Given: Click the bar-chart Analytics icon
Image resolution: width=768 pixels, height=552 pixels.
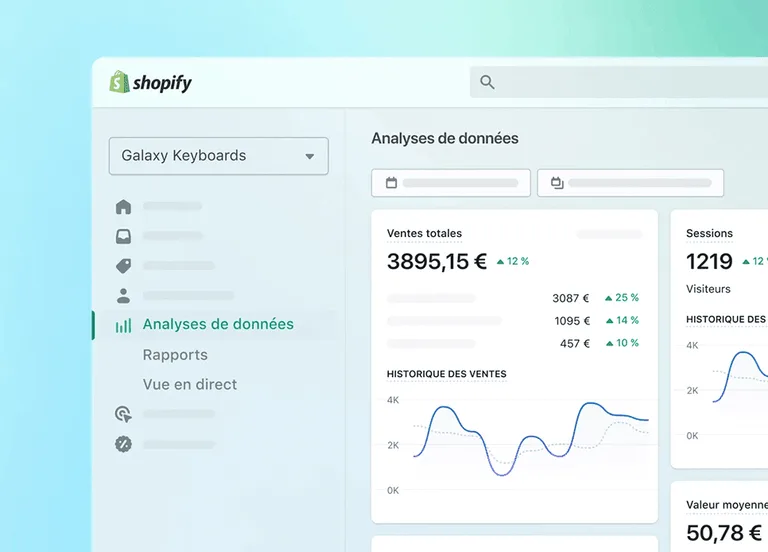Looking at the screenshot, I should 123,326.
